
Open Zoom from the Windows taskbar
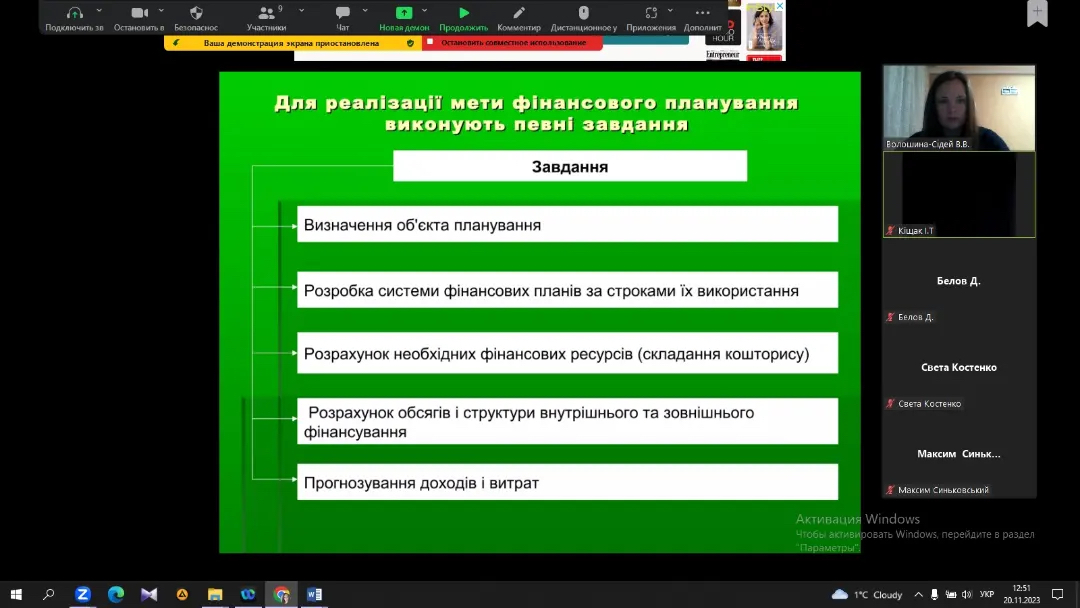pyautogui.click(x=83, y=594)
